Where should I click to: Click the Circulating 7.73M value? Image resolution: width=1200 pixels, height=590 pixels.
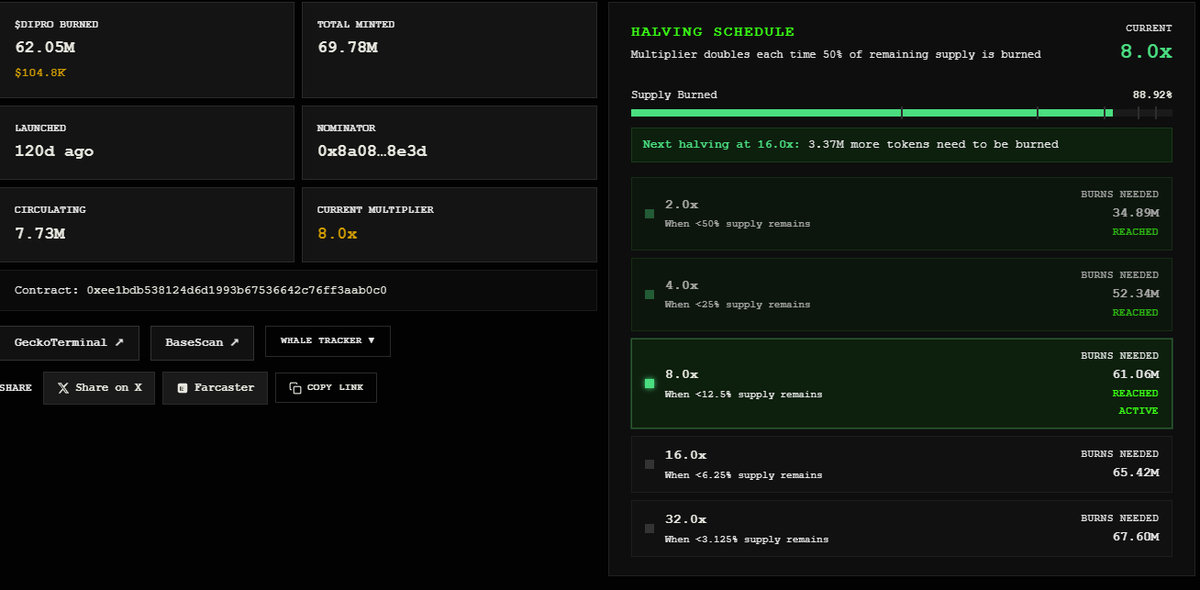[x=40, y=233]
